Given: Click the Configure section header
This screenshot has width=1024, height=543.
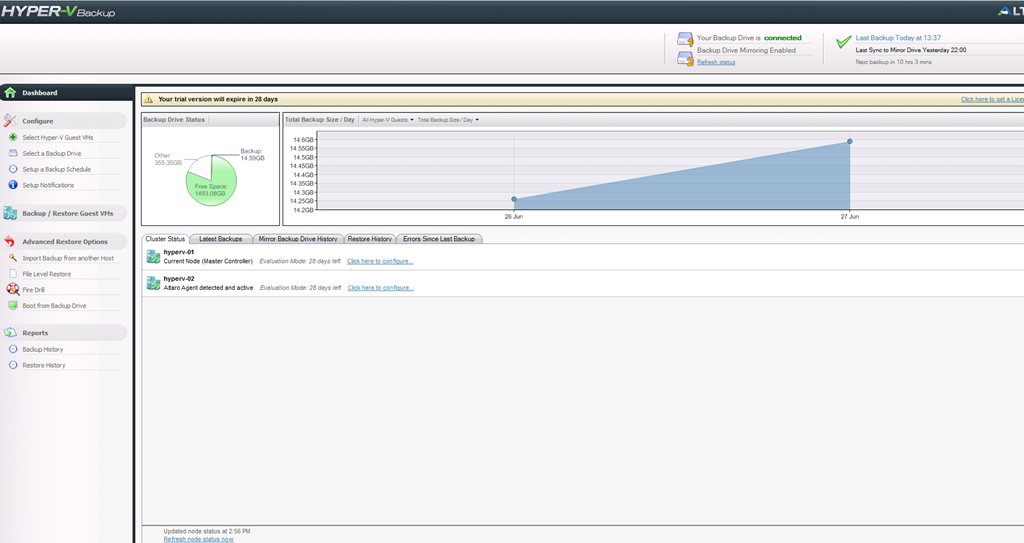Looking at the screenshot, I should (64, 121).
